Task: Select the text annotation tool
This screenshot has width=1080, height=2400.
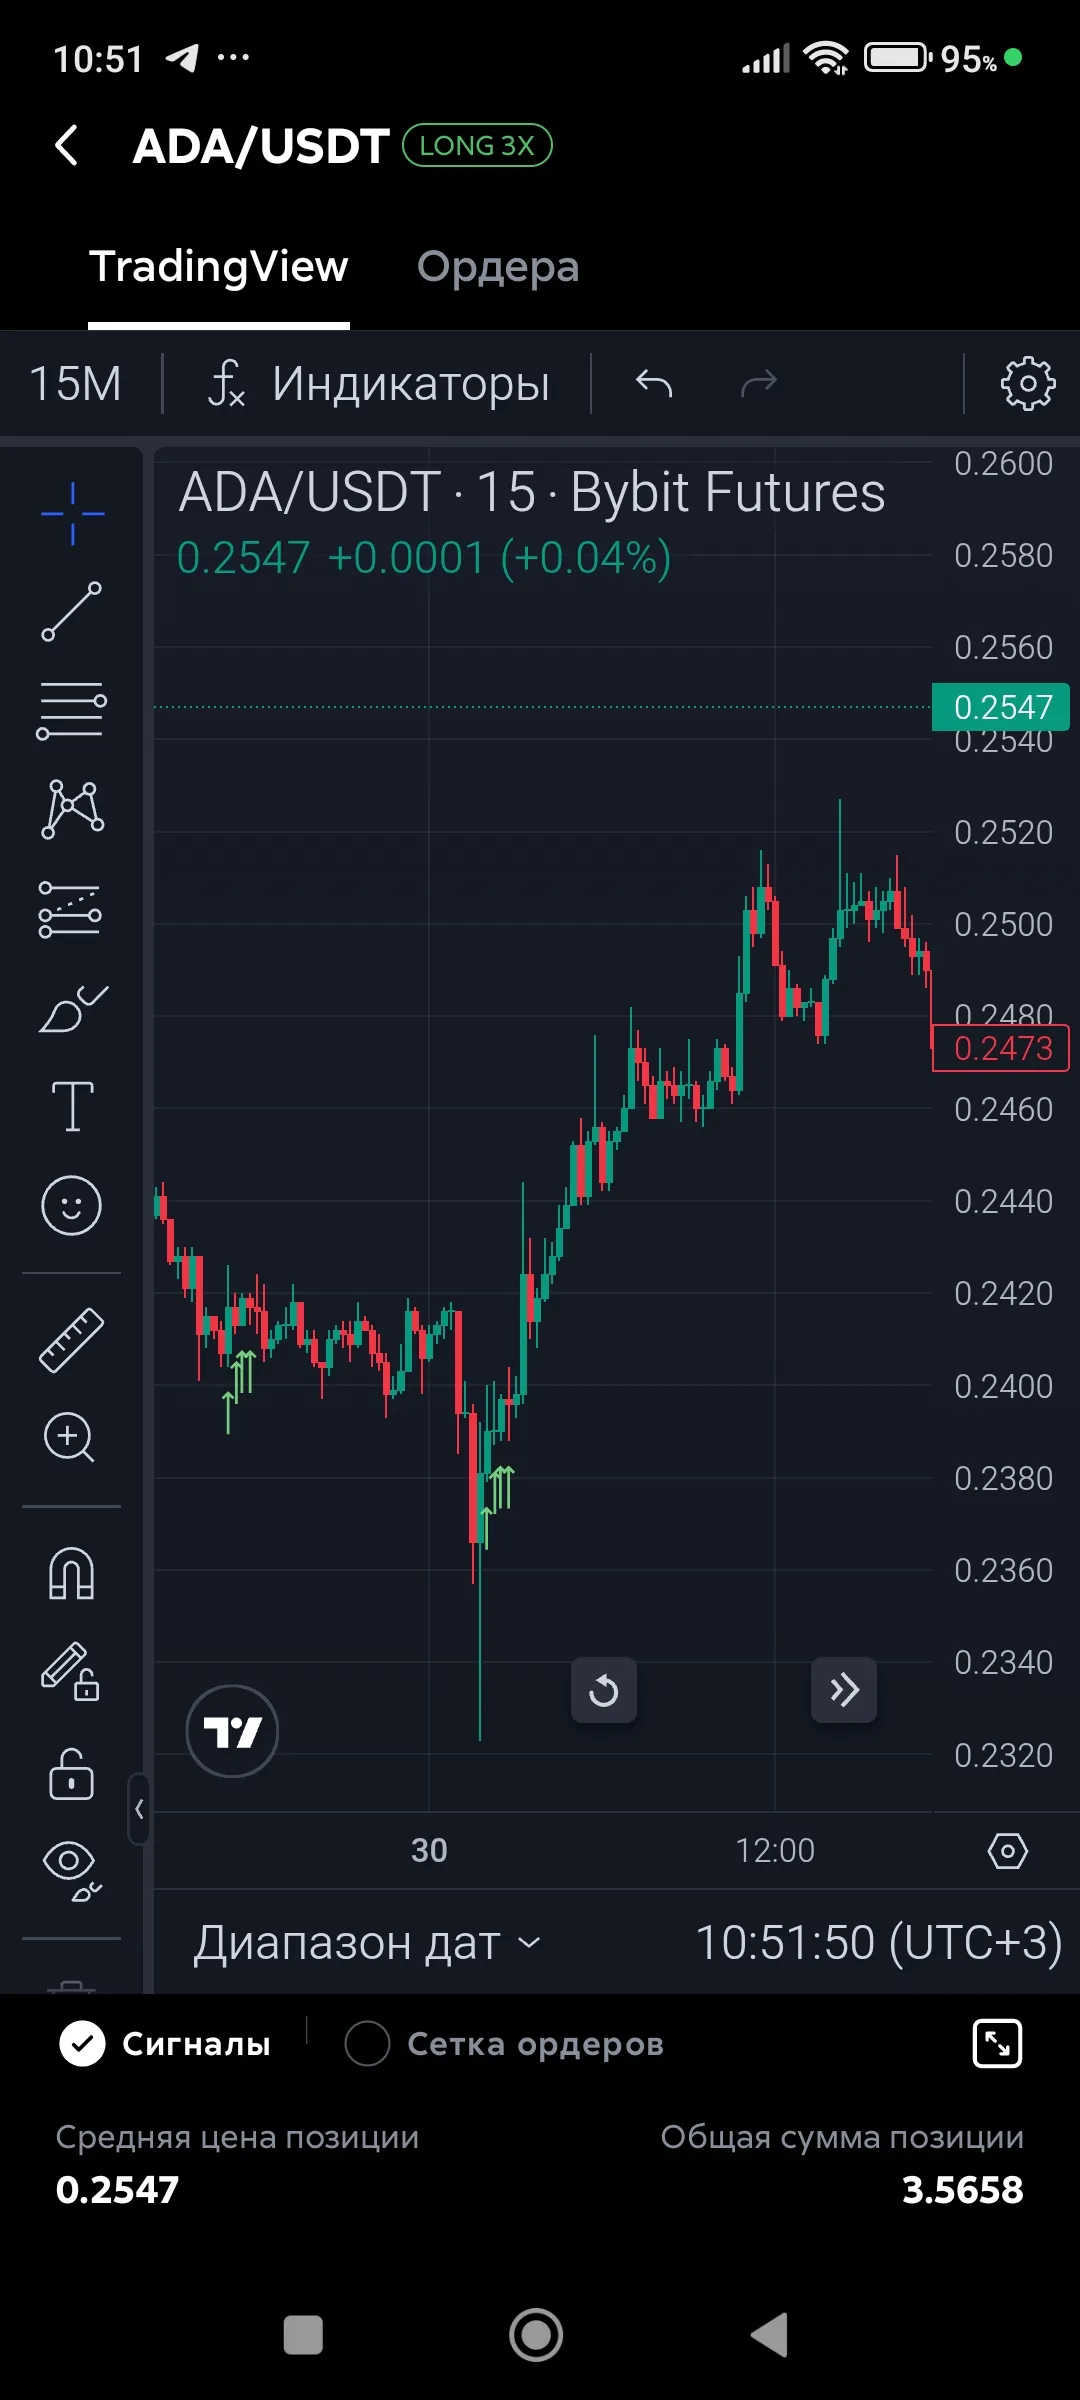Action: coord(72,1106)
